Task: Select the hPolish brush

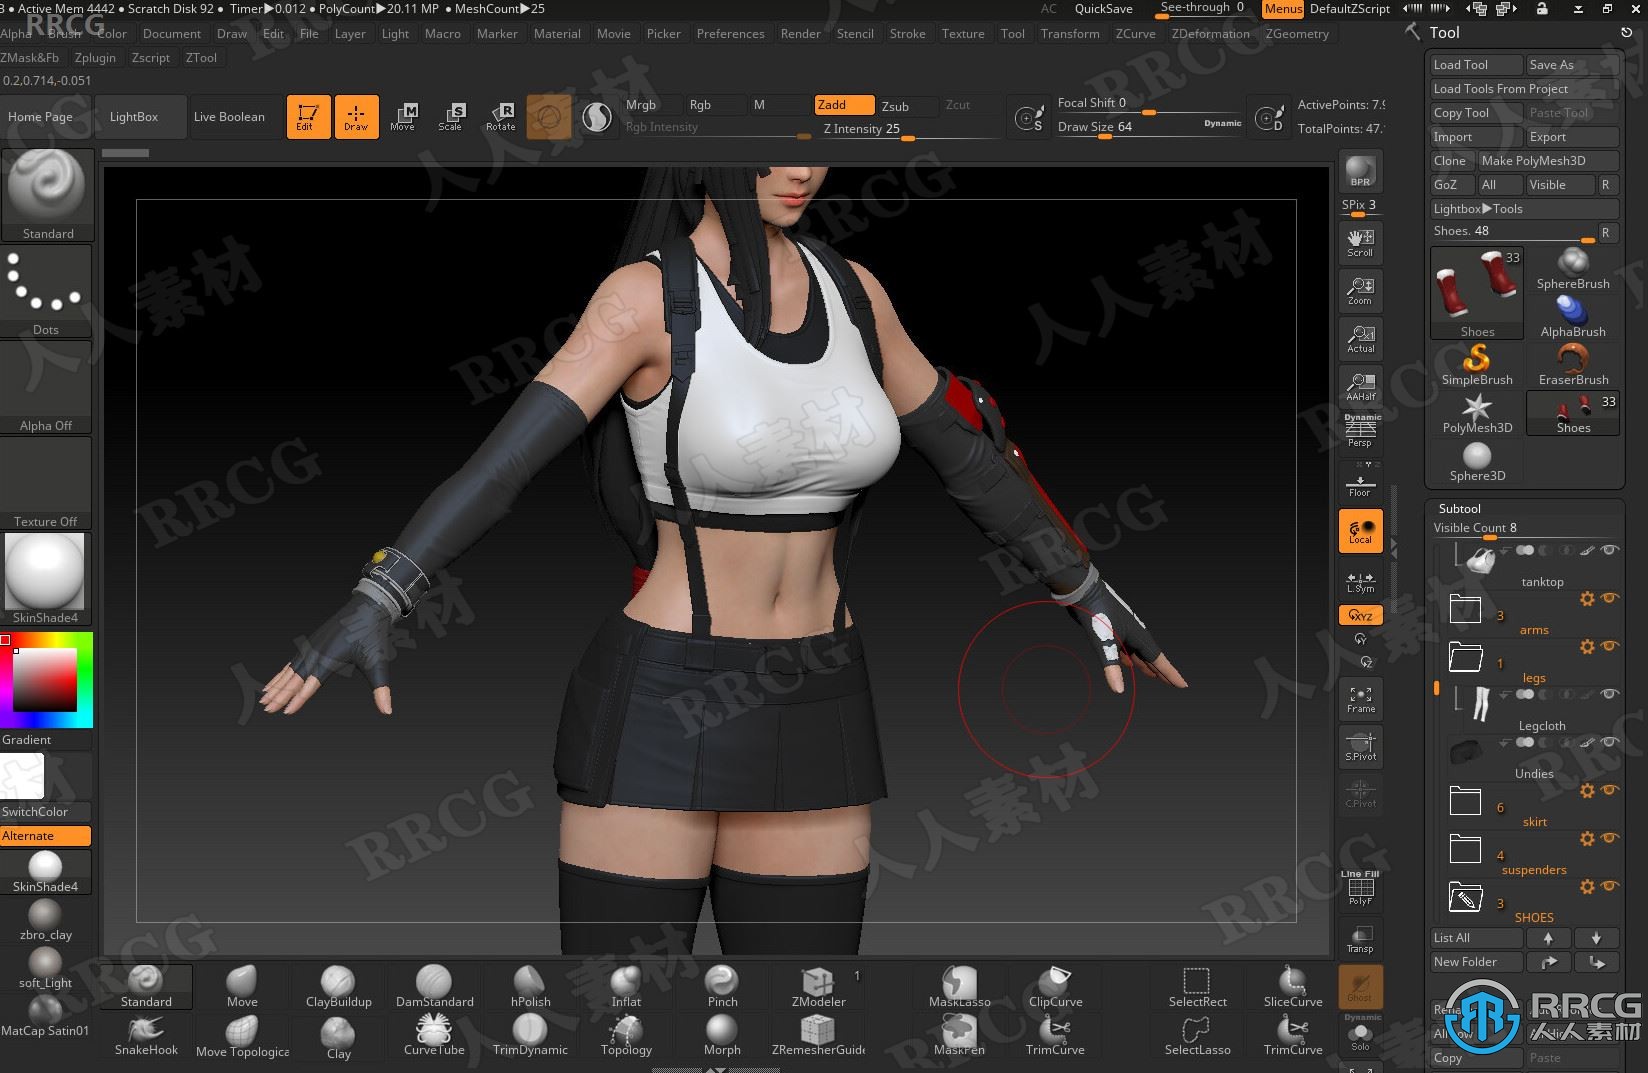Action: click(x=530, y=986)
